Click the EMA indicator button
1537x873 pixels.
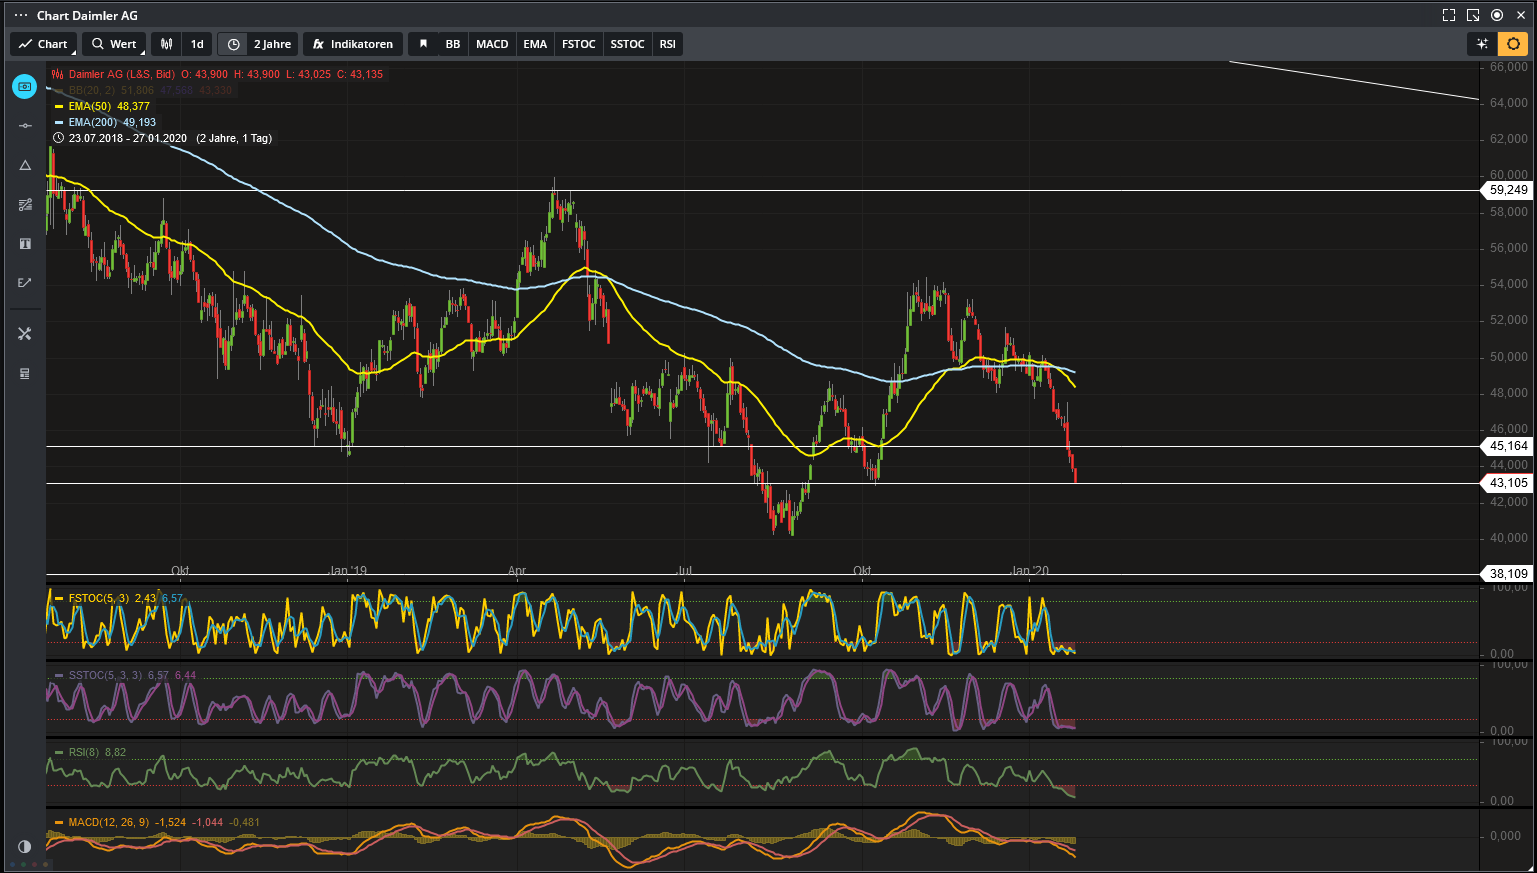point(535,44)
